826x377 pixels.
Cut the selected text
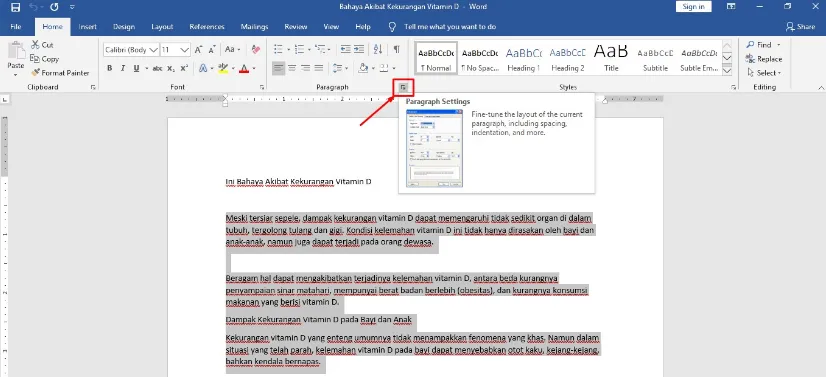42,45
